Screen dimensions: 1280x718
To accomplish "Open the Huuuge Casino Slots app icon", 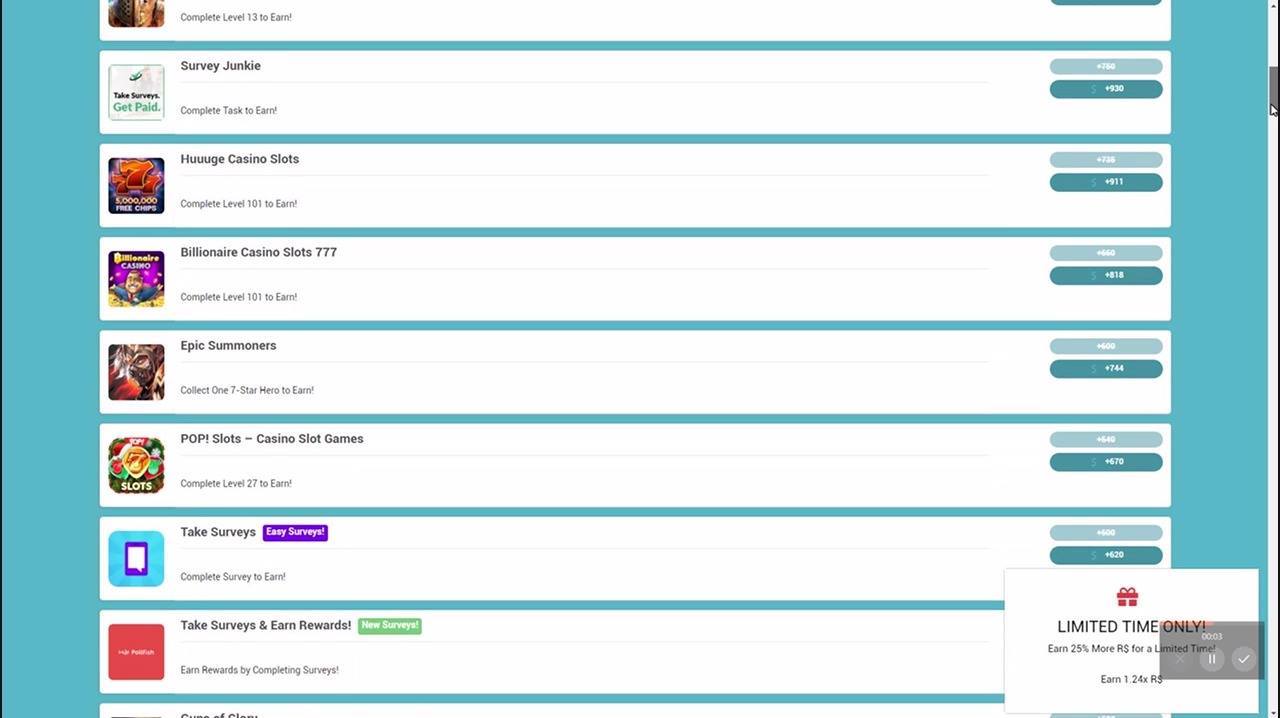I will [136, 186].
